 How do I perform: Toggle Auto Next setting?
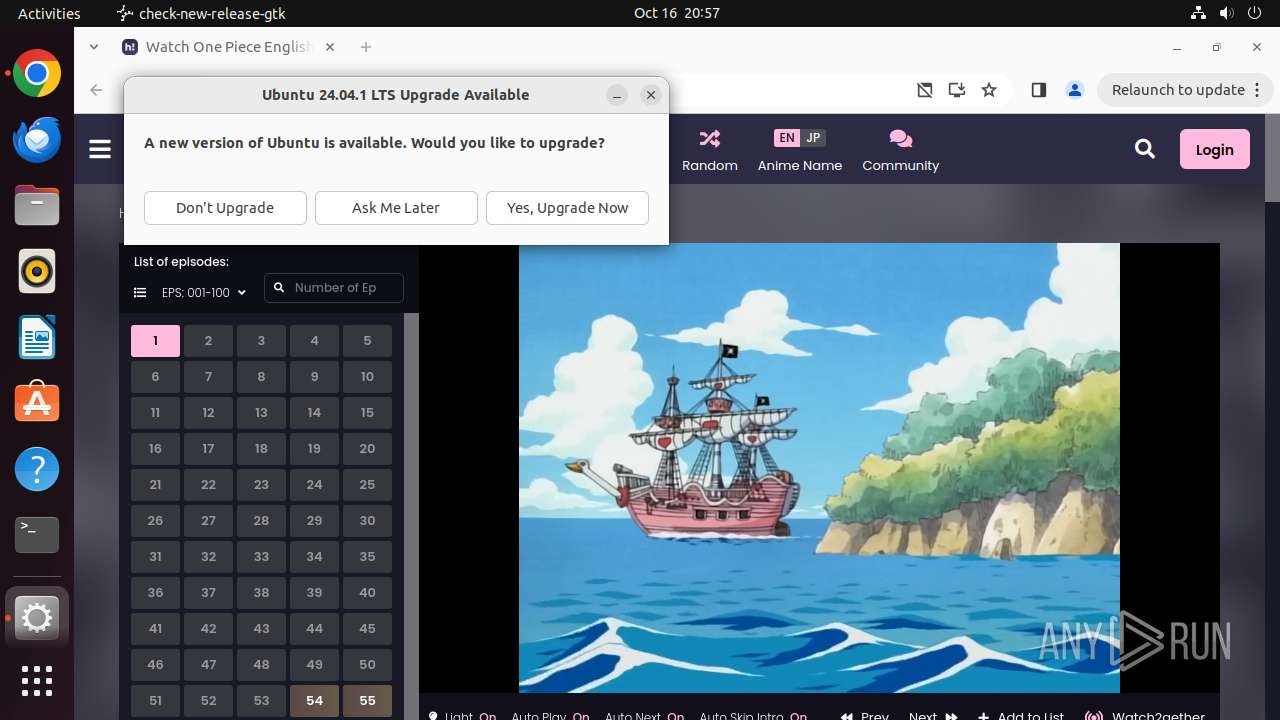pos(644,716)
